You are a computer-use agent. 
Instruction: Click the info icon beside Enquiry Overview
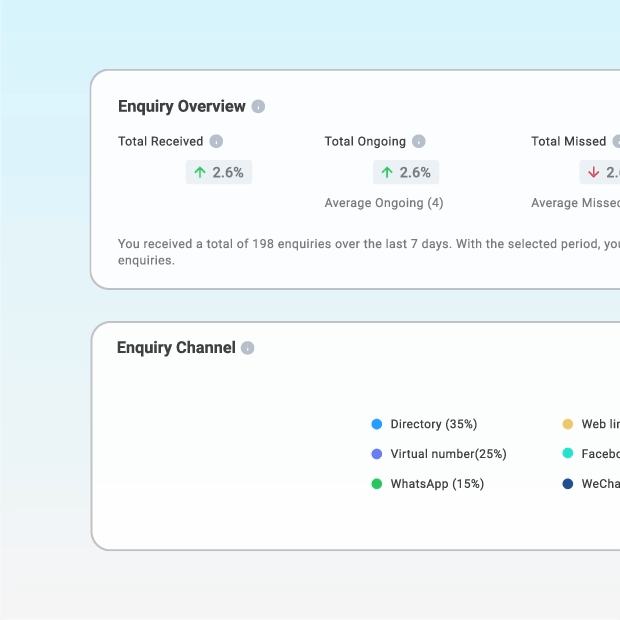coord(258,106)
